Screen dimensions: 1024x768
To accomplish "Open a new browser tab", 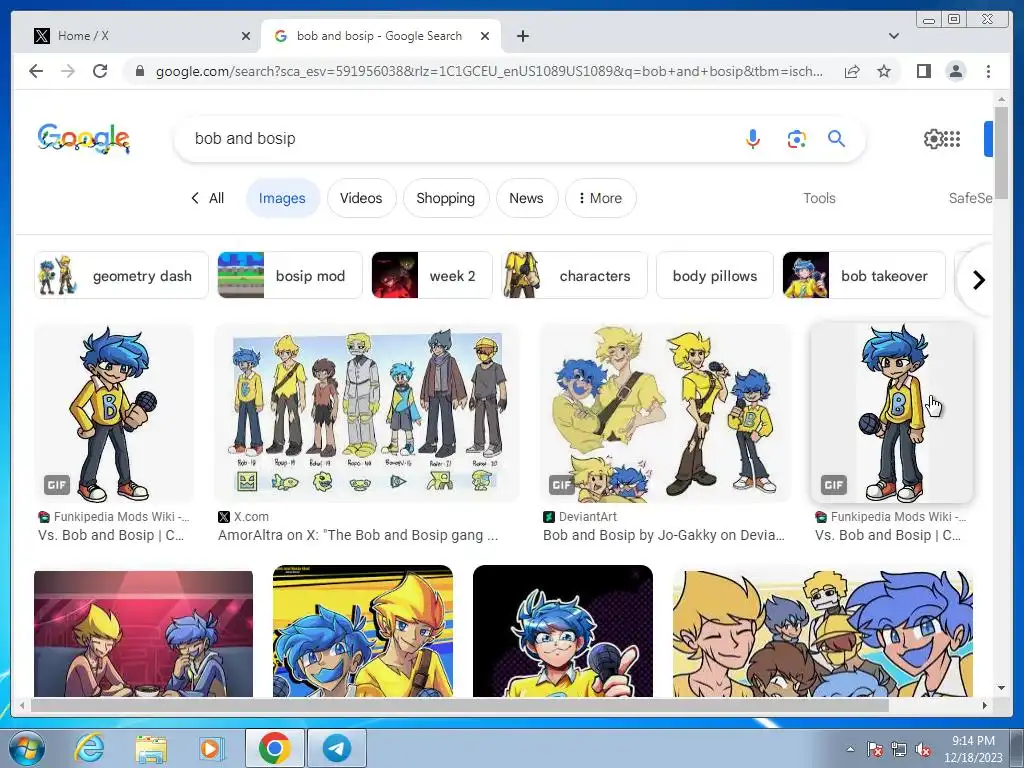I will coord(522,36).
